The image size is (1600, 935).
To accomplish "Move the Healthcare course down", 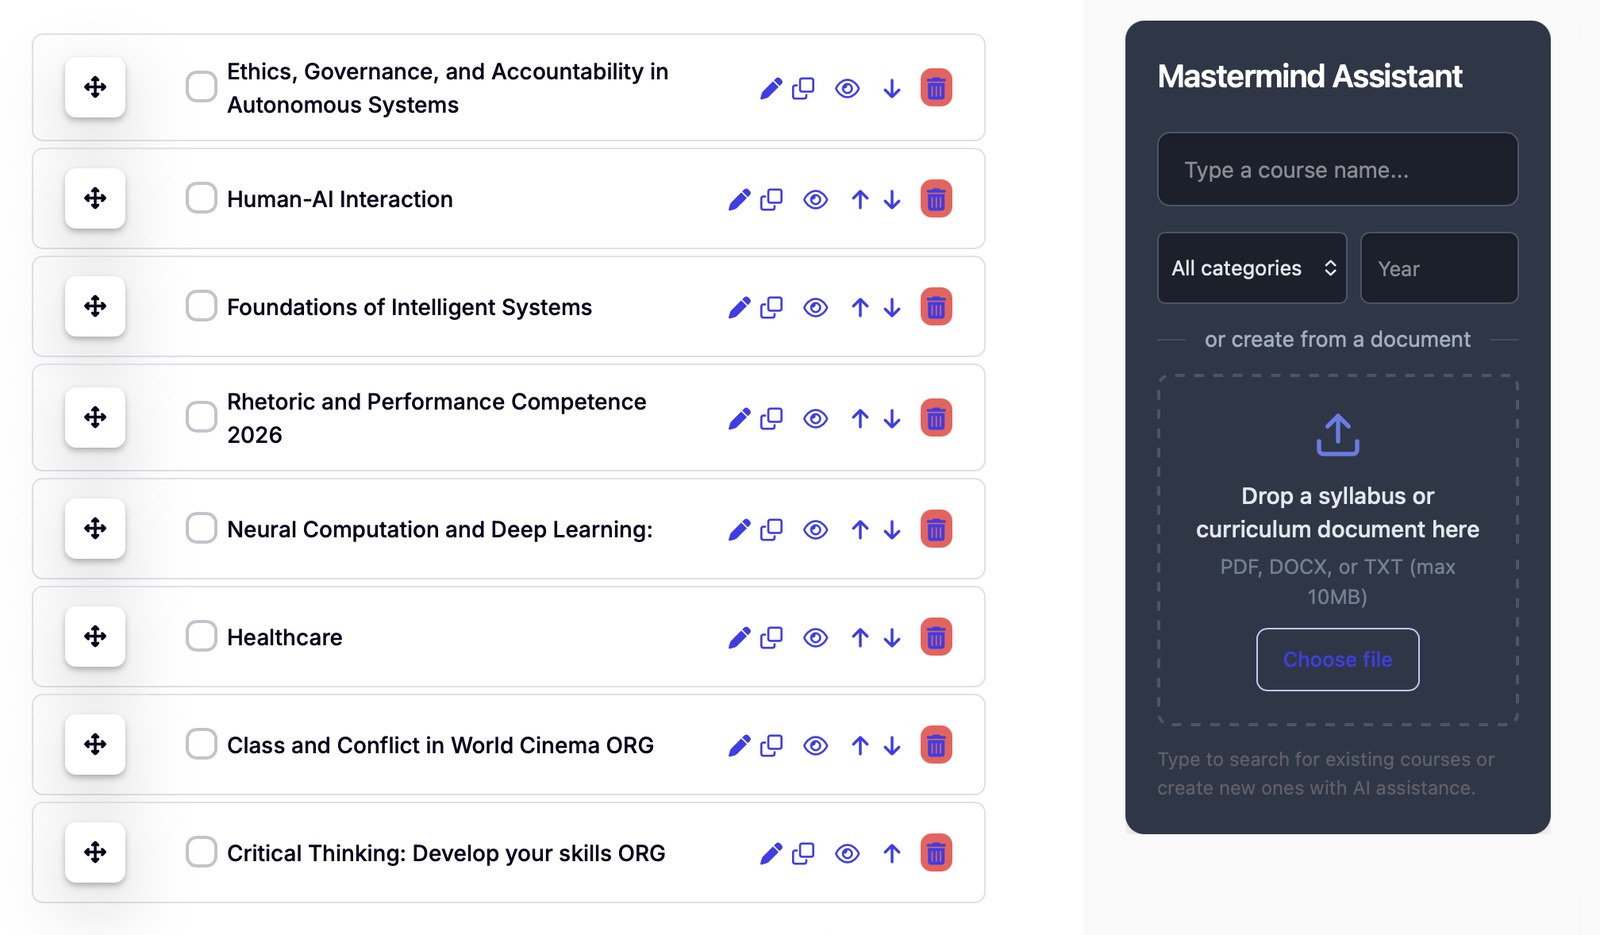I will point(892,638).
